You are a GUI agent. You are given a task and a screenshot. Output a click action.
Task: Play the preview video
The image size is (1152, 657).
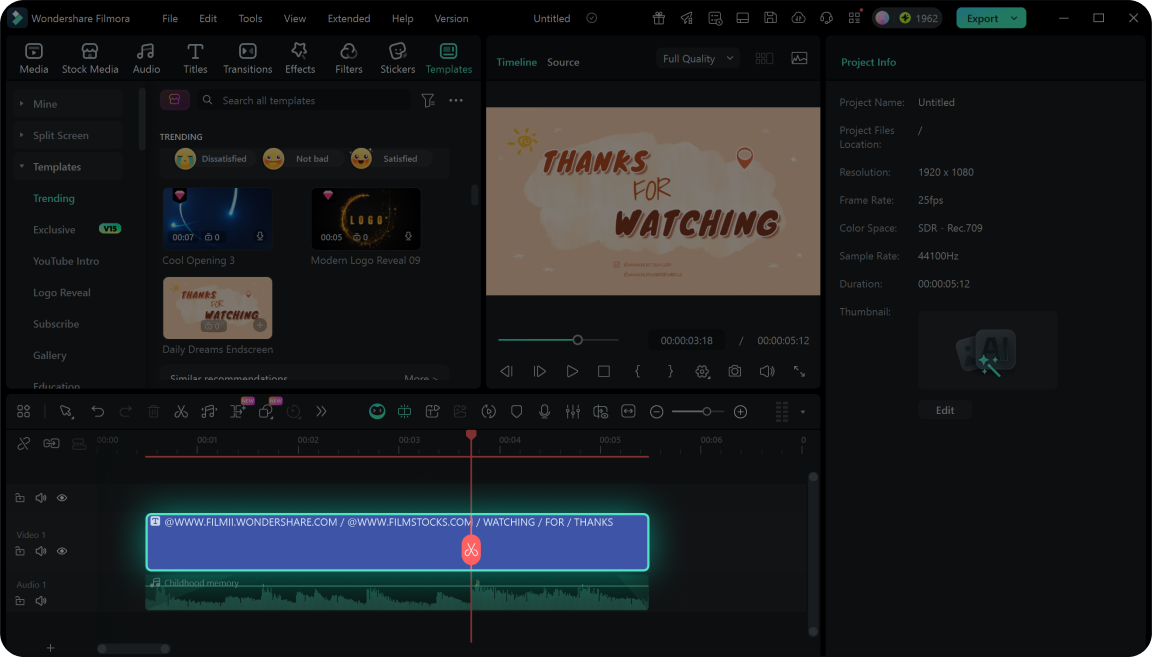[572, 372]
